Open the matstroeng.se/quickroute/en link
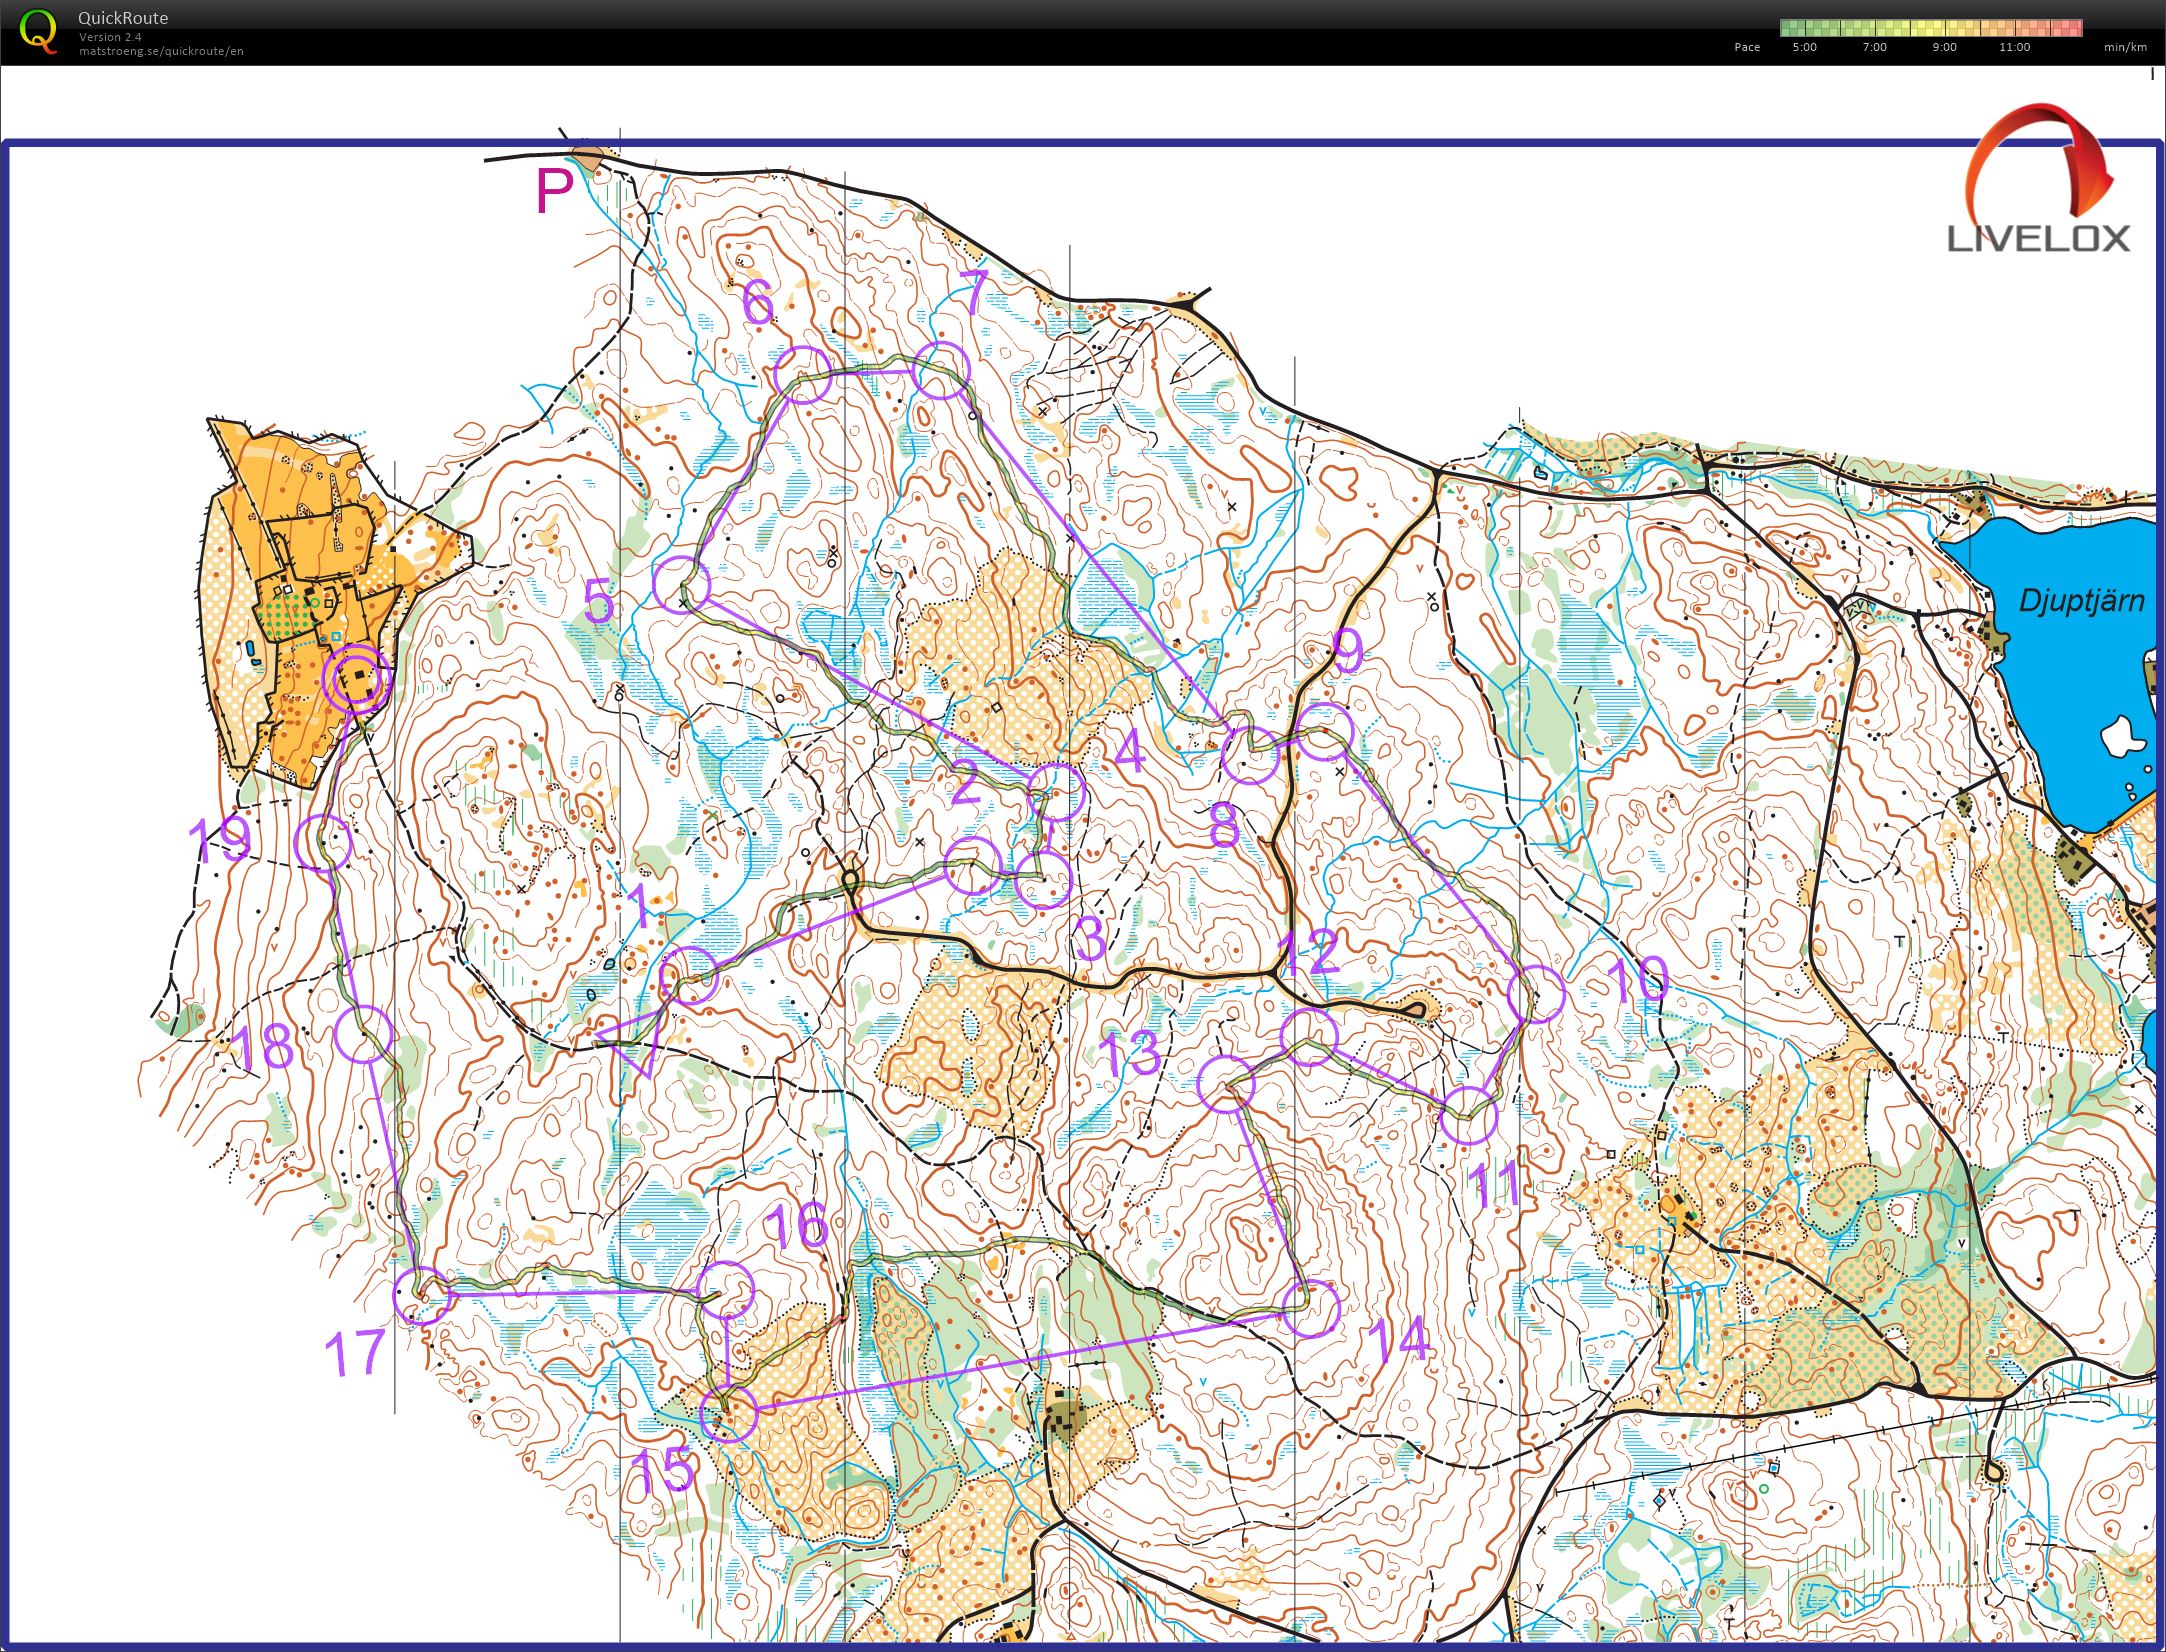 [161, 51]
